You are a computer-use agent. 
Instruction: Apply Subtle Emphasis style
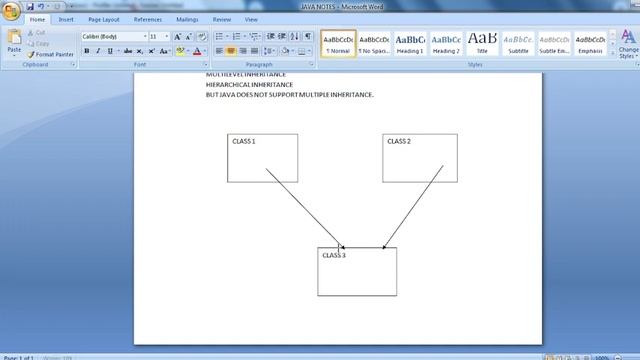(554, 43)
